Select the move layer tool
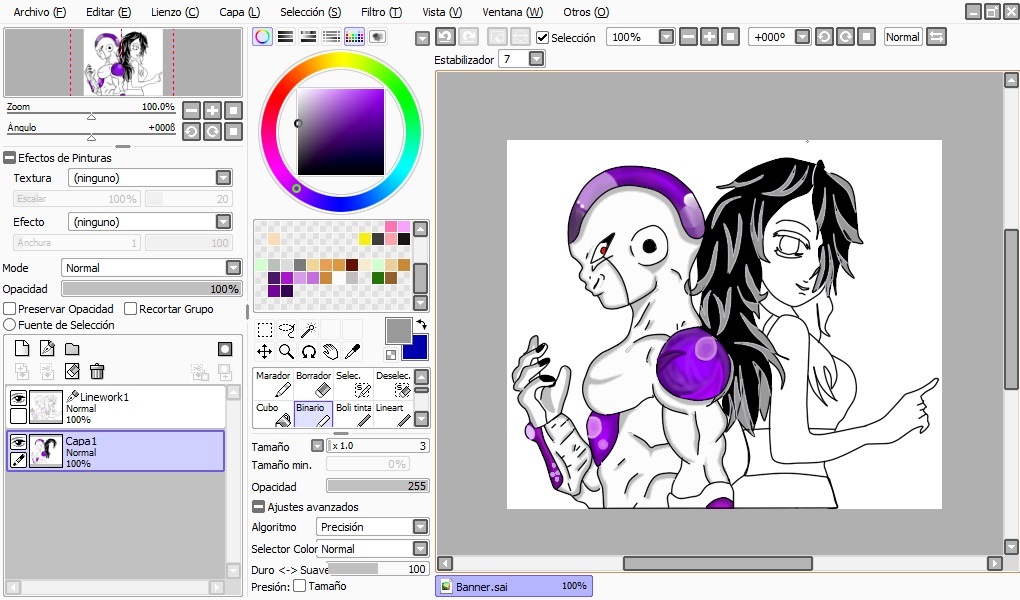The image size is (1020, 600). [x=264, y=352]
